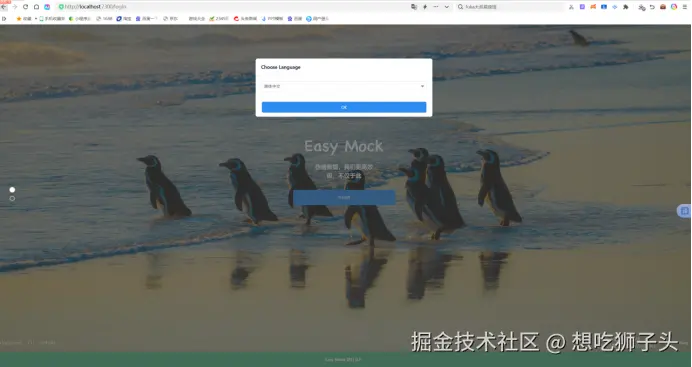Click the browser forward arrow
Screen dimensions: 692x367
pyautogui.click(x=15, y=7)
